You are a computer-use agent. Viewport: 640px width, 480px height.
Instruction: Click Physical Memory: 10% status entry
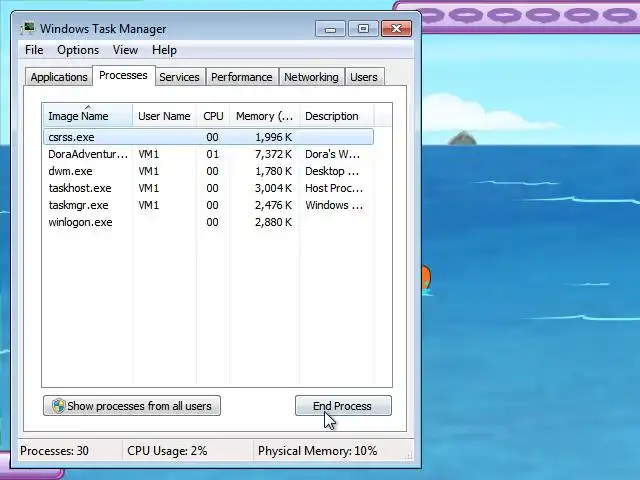(x=317, y=451)
